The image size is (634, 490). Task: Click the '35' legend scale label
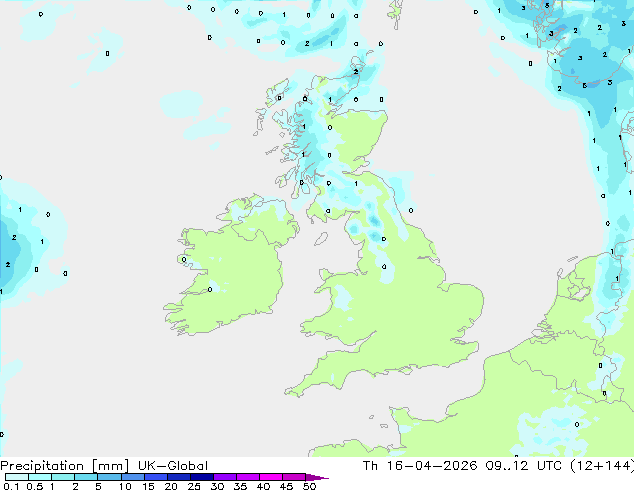click(x=240, y=486)
